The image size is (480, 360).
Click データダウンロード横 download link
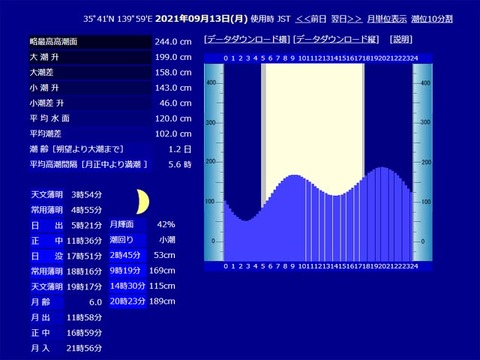[x=247, y=39]
